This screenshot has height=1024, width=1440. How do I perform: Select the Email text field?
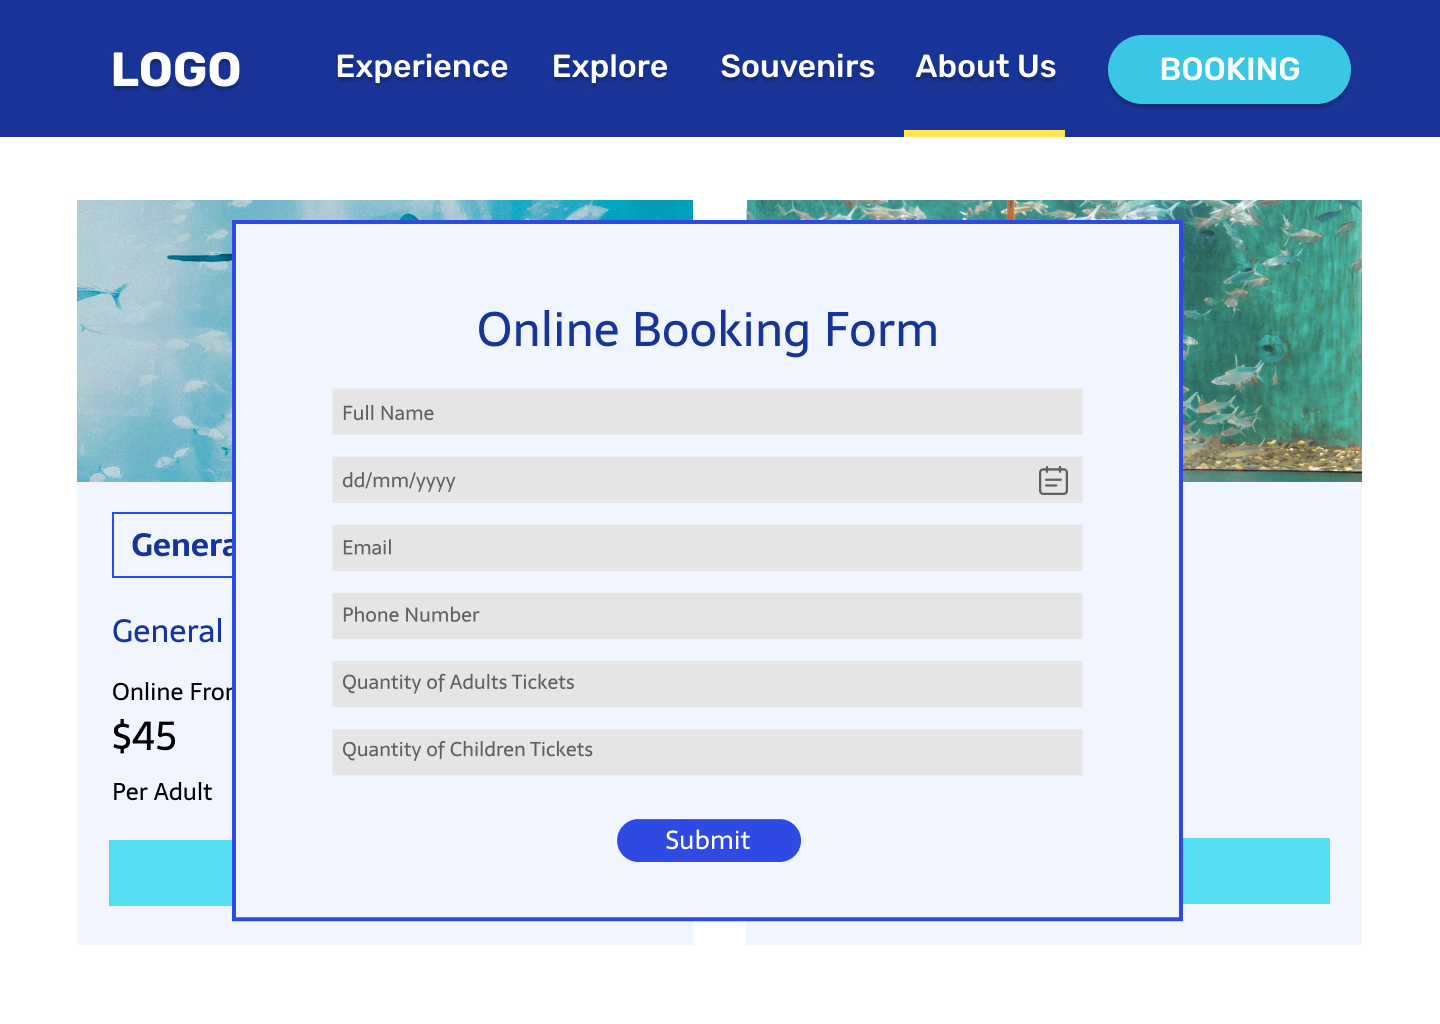click(x=706, y=548)
